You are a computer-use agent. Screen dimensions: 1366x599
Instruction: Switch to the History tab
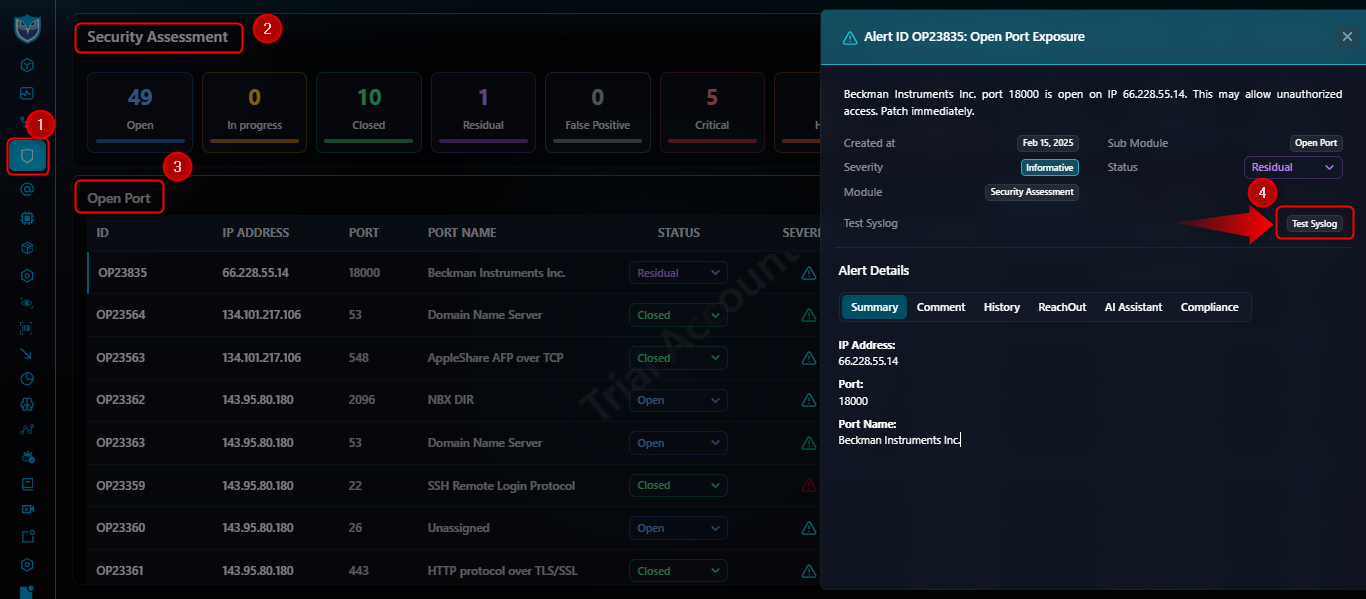click(1002, 307)
